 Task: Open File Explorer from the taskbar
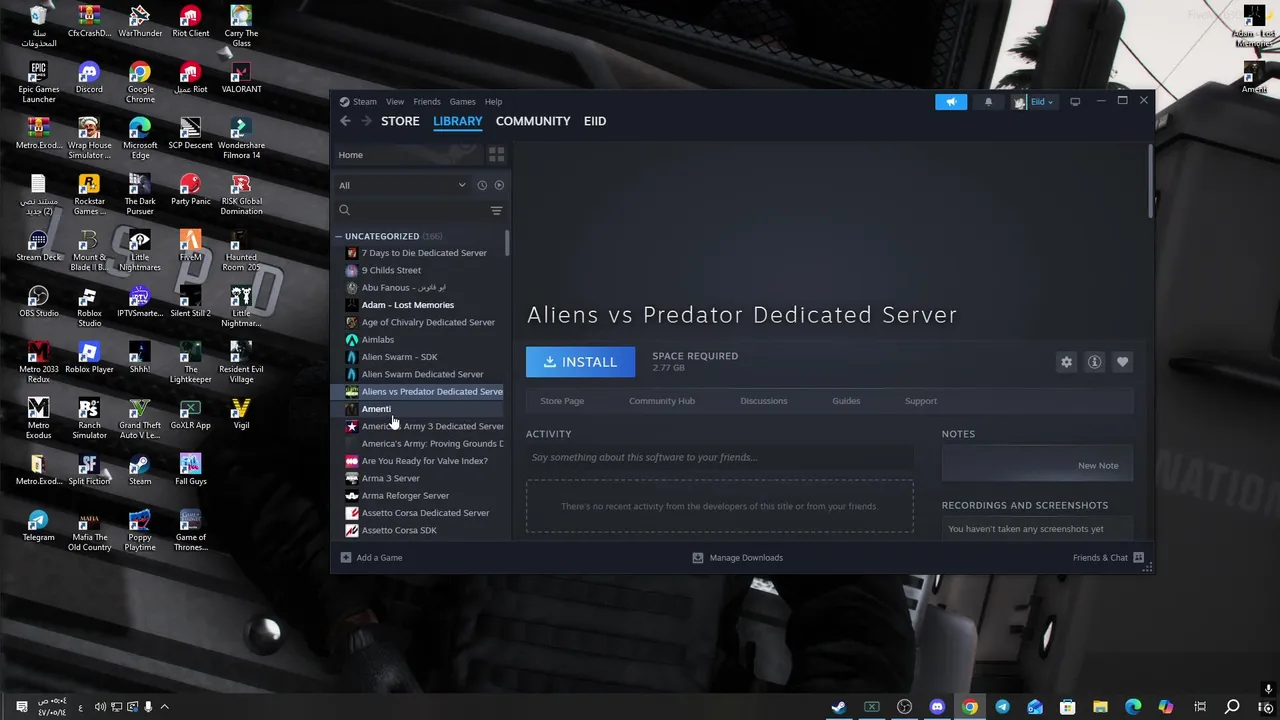[1100, 707]
